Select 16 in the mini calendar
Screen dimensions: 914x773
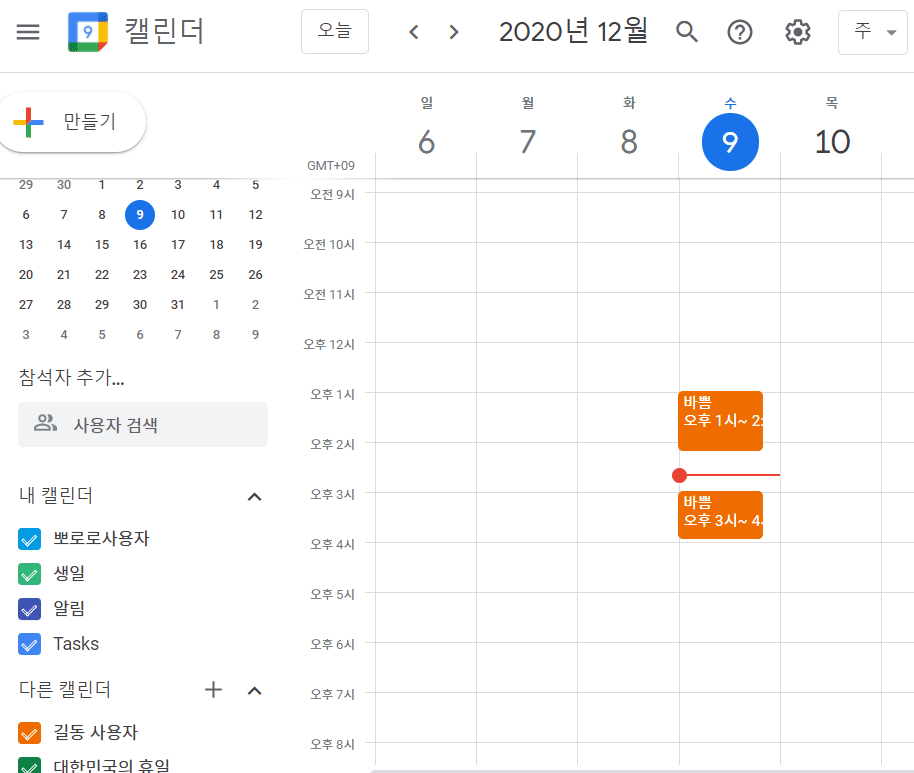tap(140, 245)
